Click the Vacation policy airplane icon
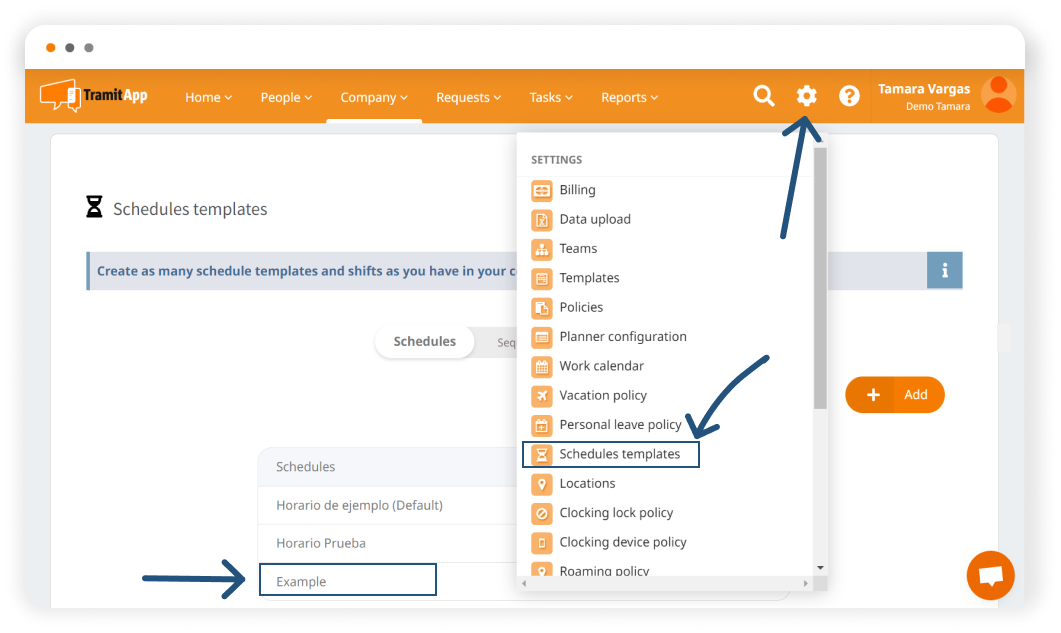Screen dimensions: 1061x633 pos(541,396)
